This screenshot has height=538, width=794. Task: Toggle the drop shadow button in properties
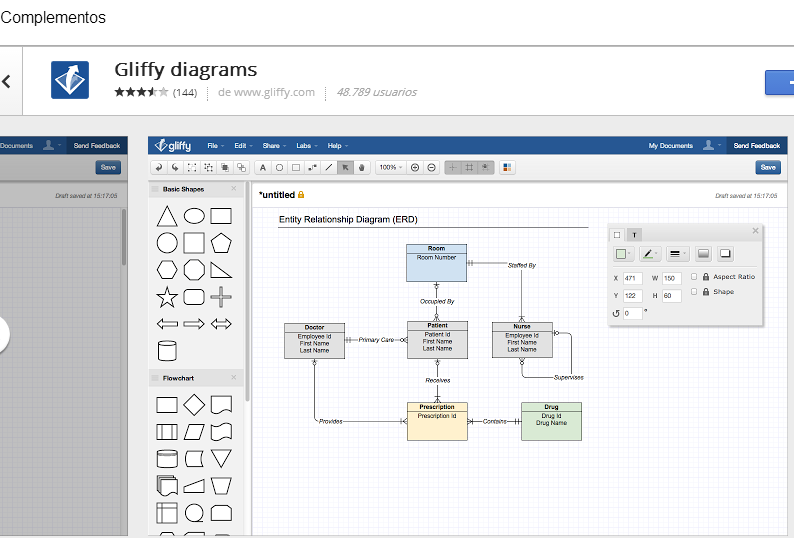[725, 254]
